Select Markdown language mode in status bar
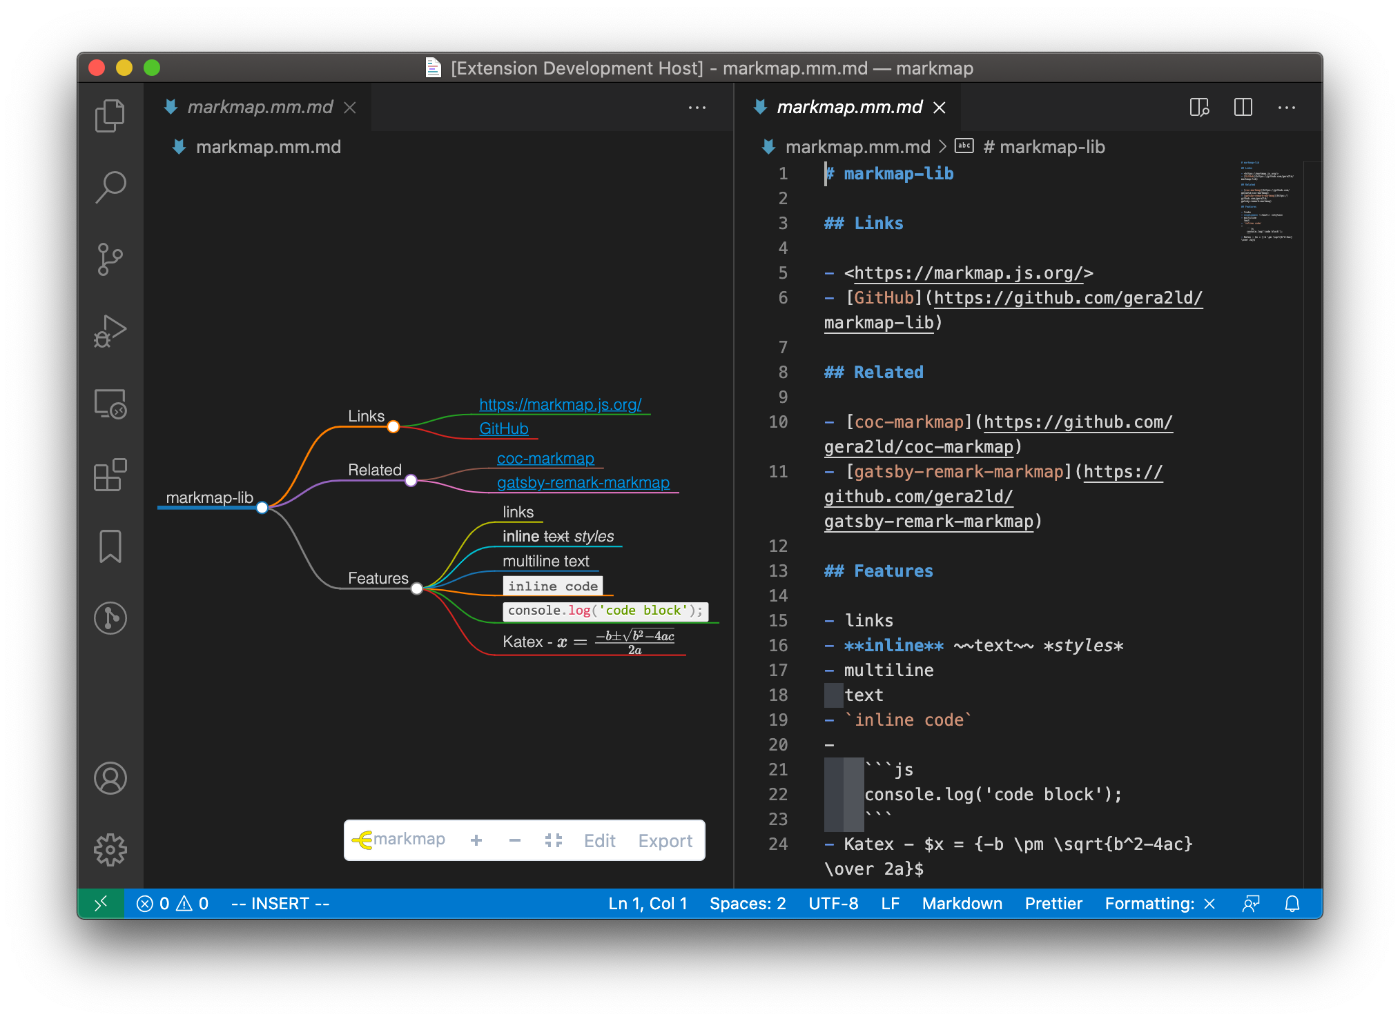The image size is (1400, 1021). click(961, 904)
